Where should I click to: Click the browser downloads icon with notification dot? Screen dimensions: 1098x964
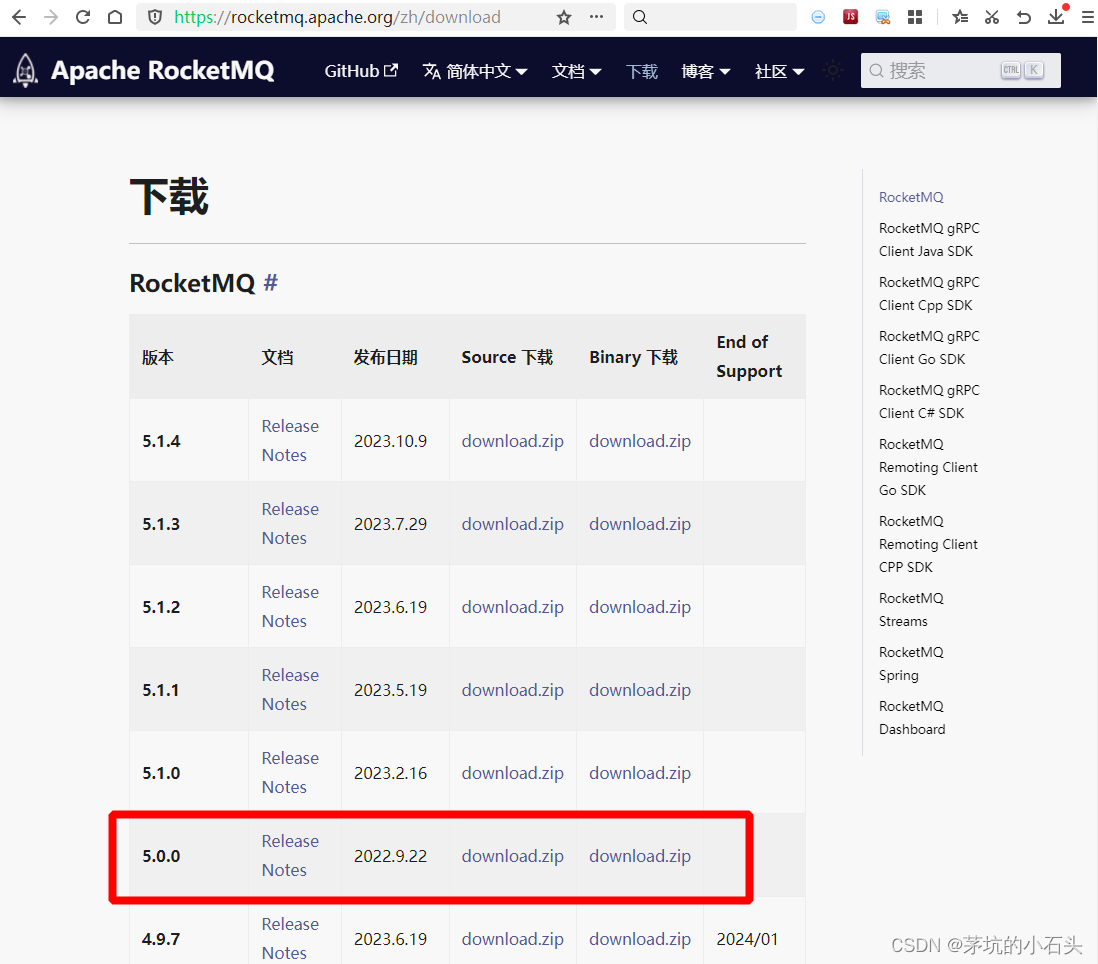pos(1057,17)
